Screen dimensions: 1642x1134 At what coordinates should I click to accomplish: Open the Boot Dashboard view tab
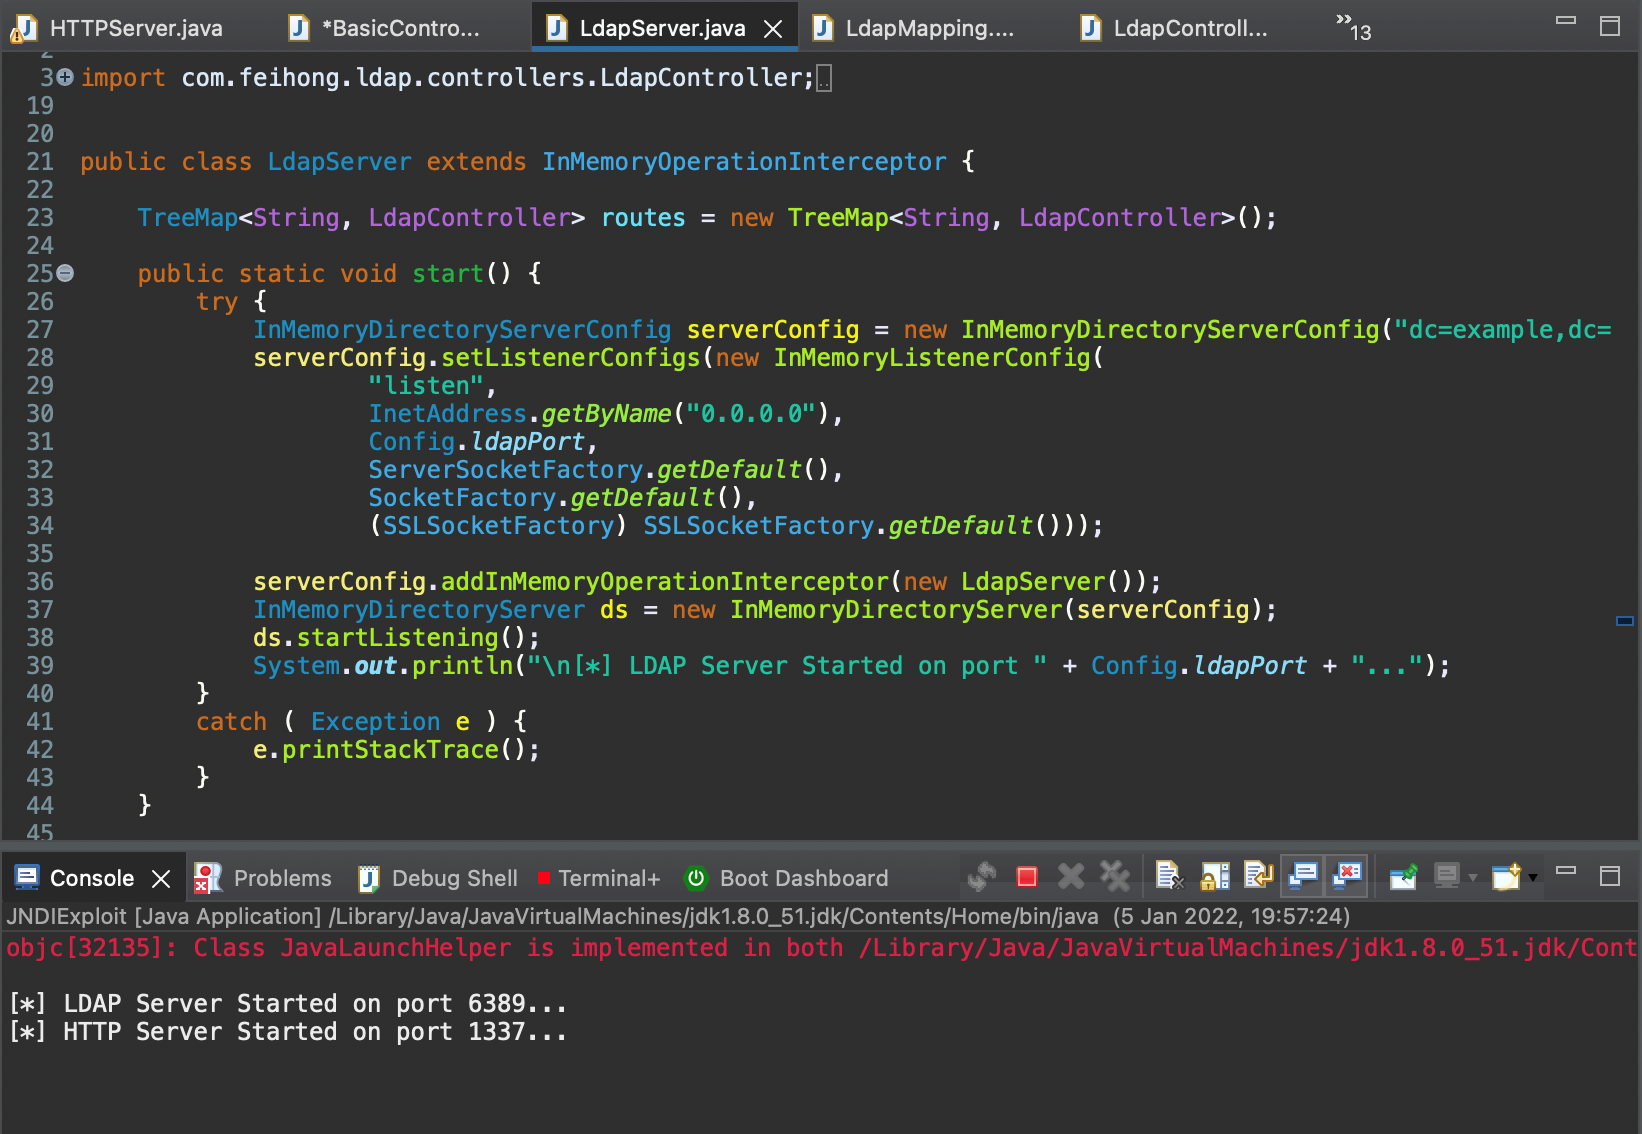click(787, 878)
